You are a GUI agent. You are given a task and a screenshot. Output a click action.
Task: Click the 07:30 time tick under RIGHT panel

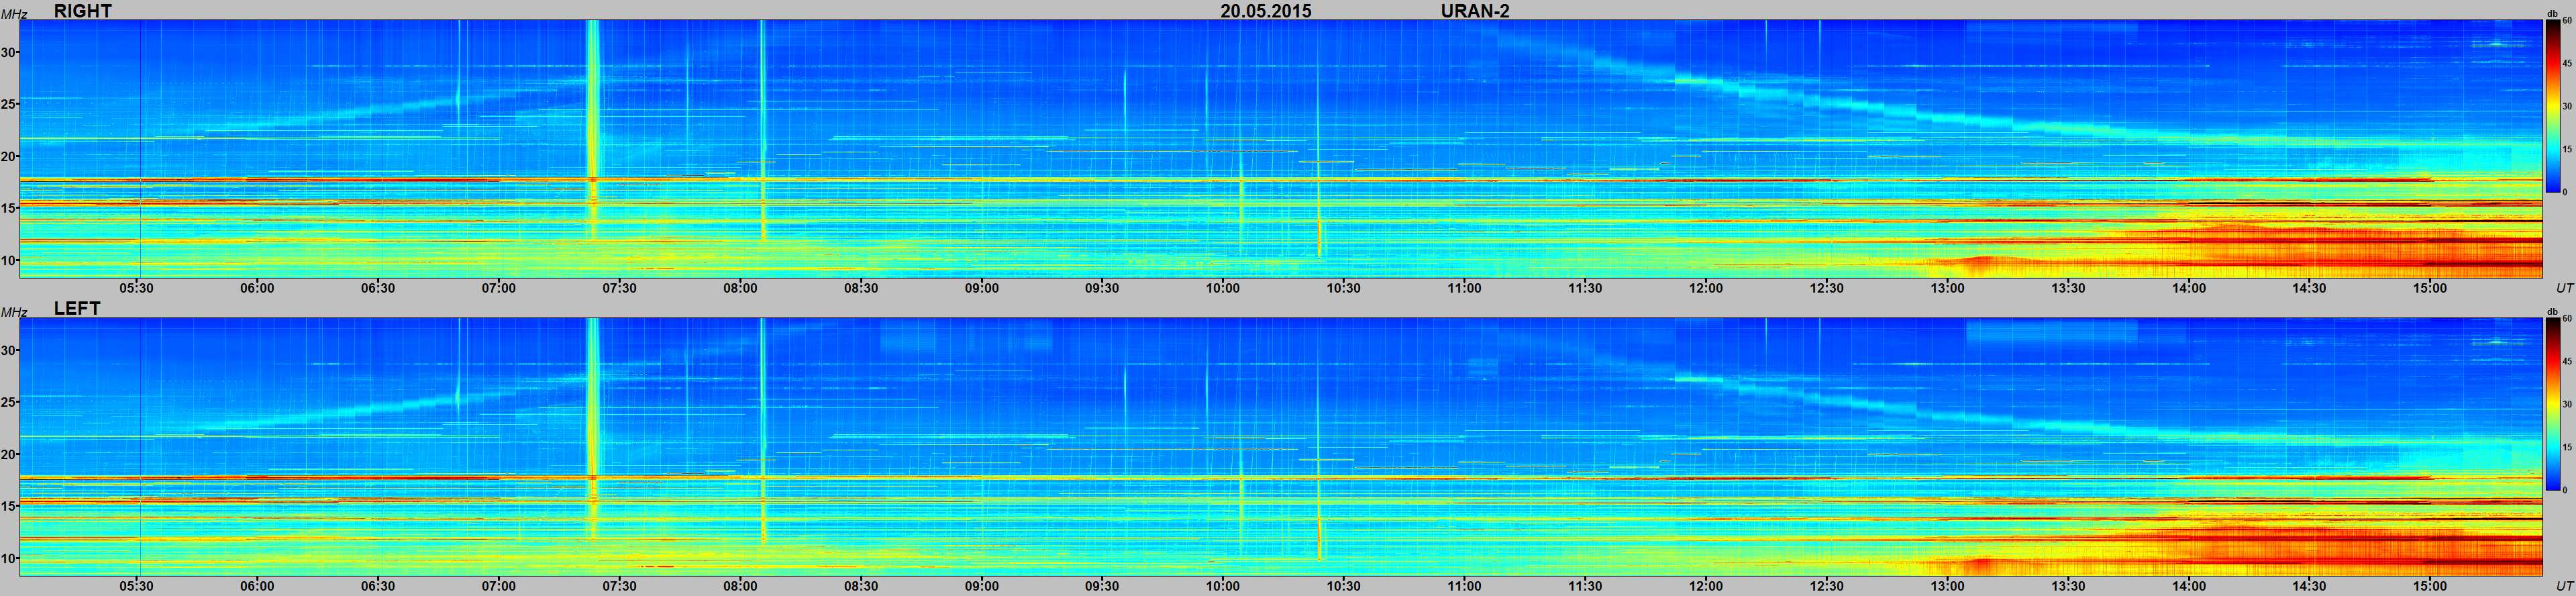tap(619, 288)
